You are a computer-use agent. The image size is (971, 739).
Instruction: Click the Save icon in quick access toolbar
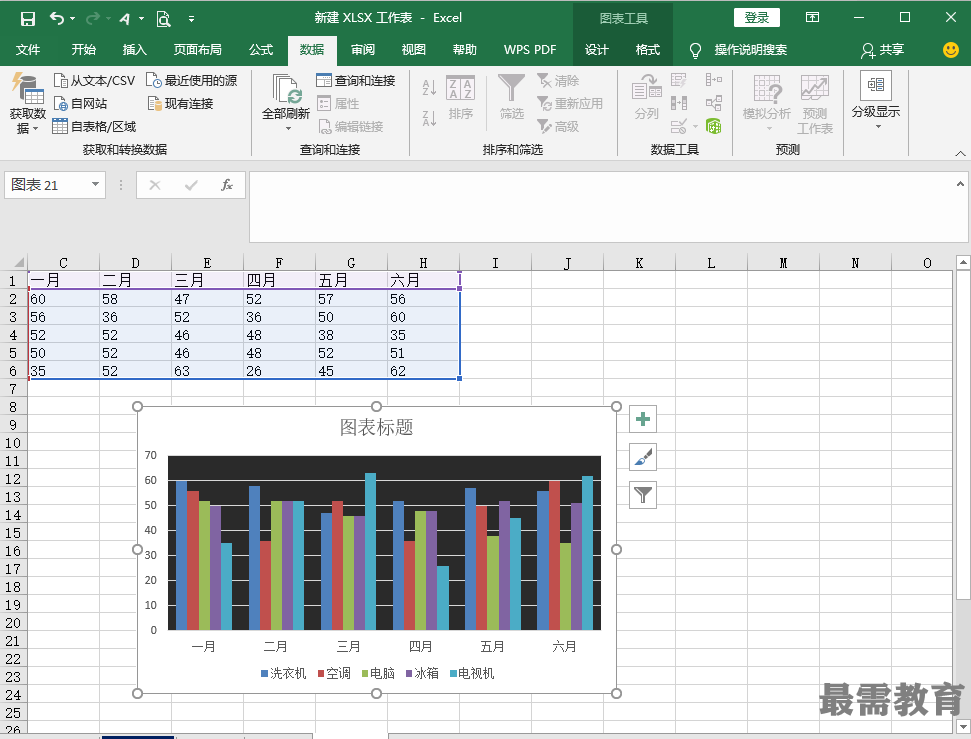pyautogui.click(x=28, y=19)
